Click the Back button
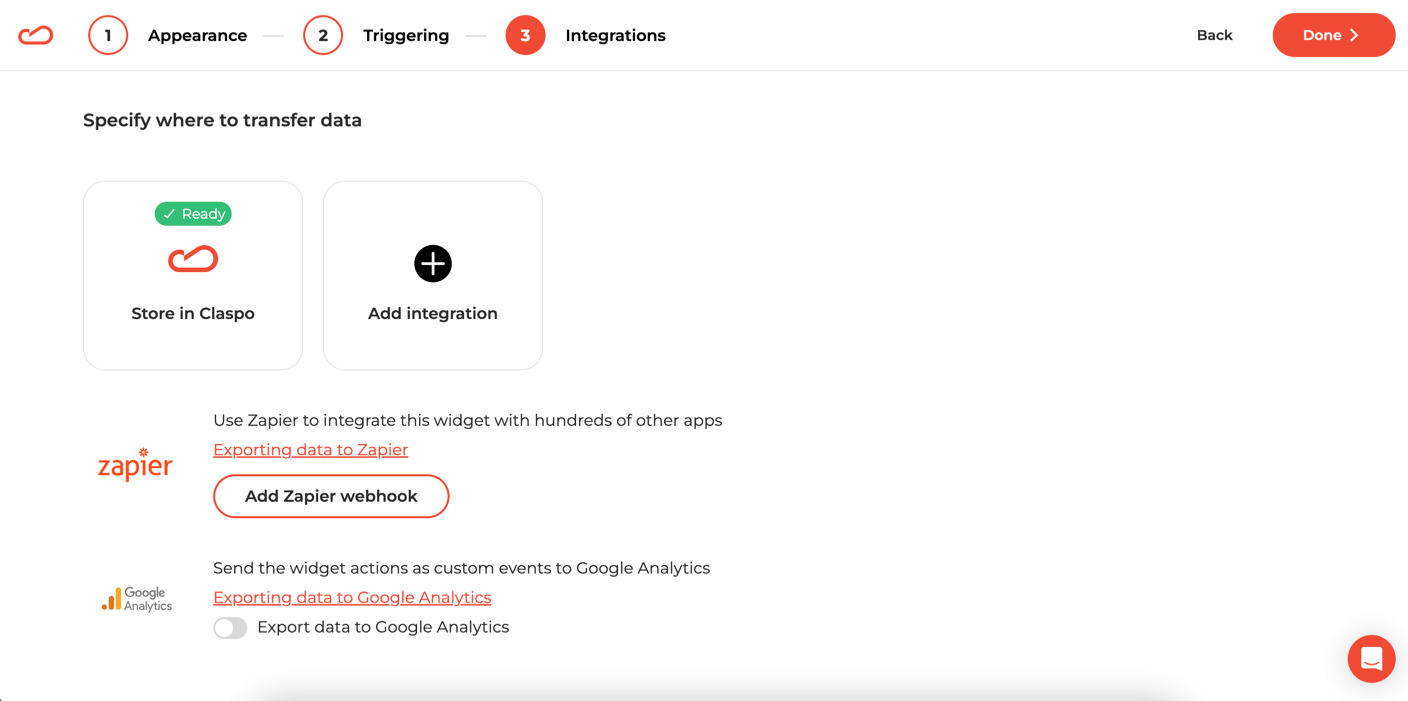Screen dimensions: 1408x701 pyautogui.click(x=1214, y=35)
